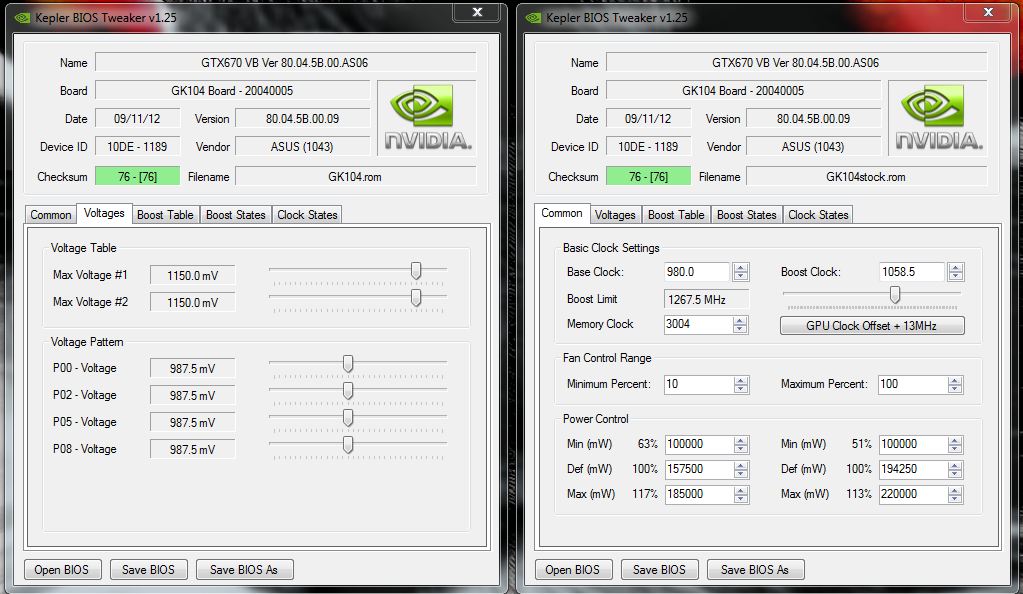Click spinner for 63% Min (mW) field

tap(741, 445)
